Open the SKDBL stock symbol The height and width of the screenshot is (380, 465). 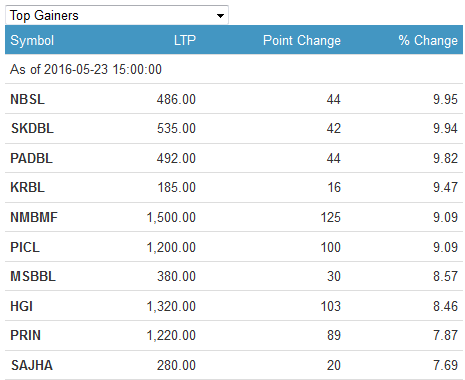(32, 128)
